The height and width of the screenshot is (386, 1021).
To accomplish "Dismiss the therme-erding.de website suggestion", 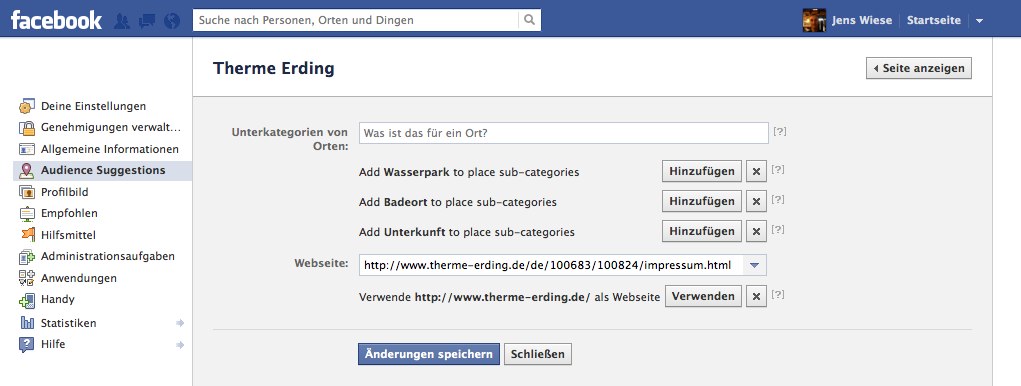I will [756, 296].
